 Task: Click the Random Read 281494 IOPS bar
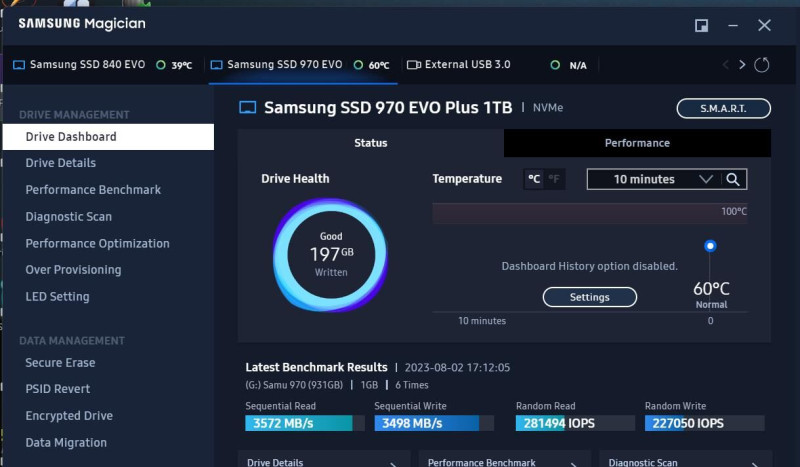coord(575,423)
